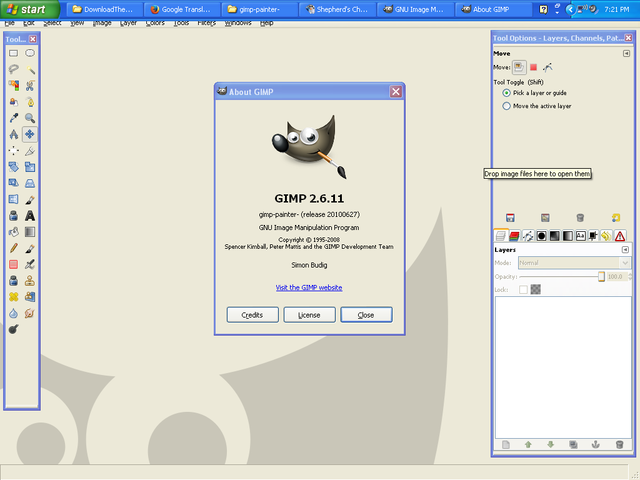Choose the Free Select lasso tool
Screen dimensions: 640x480
click(13, 69)
